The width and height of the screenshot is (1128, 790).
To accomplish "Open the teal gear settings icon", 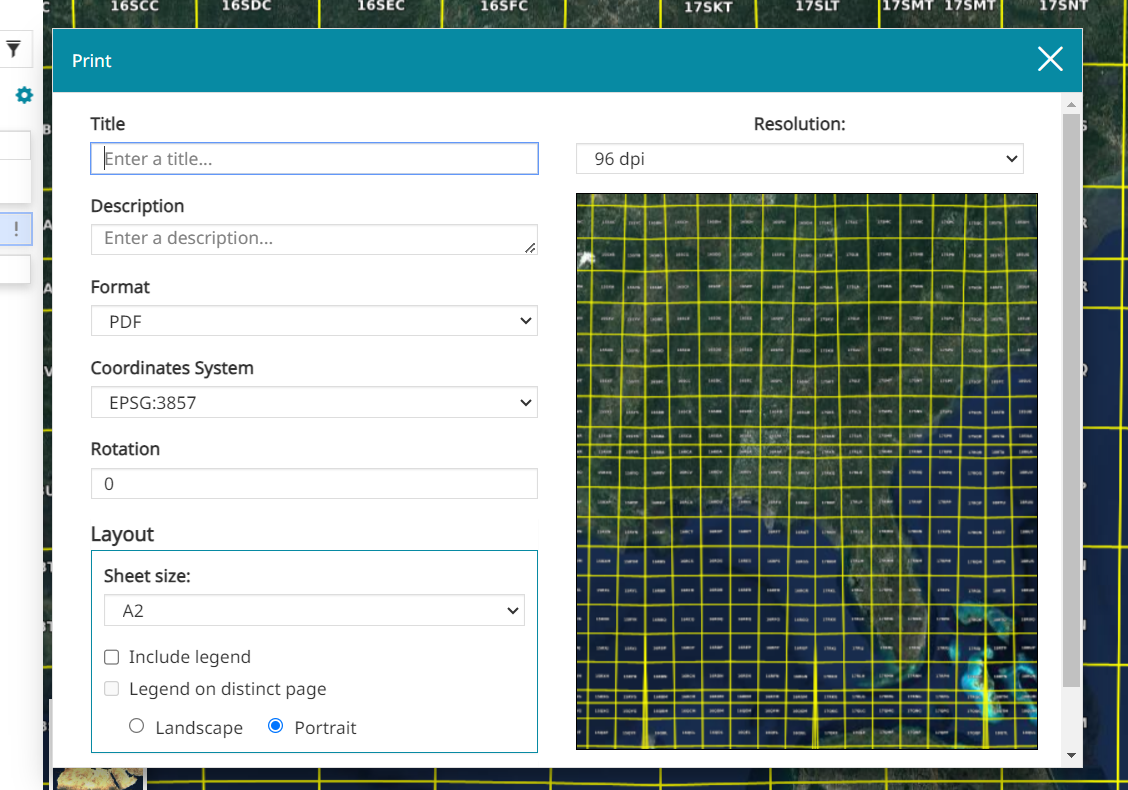I will [x=24, y=95].
